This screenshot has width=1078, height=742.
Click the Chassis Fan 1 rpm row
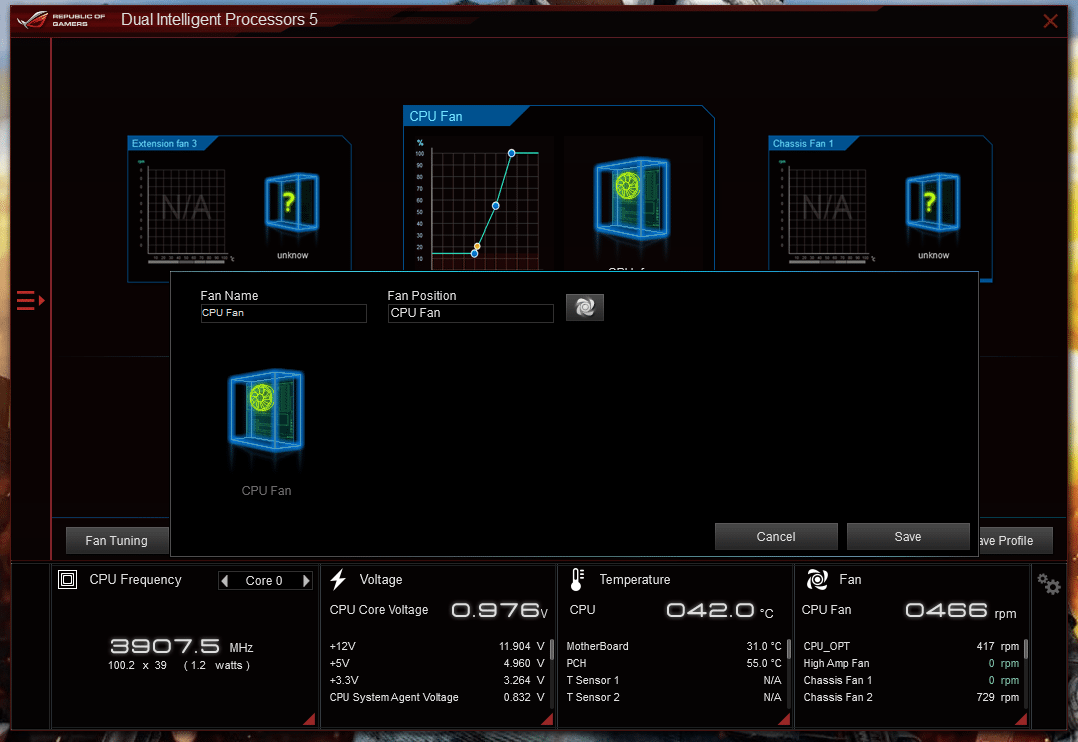(x=911, y=680)
